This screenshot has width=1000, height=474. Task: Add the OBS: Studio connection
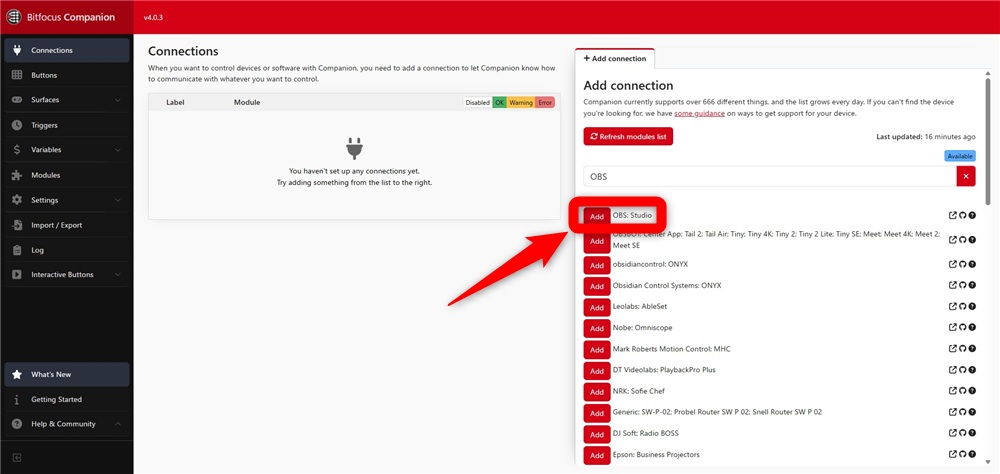point(597,216)
